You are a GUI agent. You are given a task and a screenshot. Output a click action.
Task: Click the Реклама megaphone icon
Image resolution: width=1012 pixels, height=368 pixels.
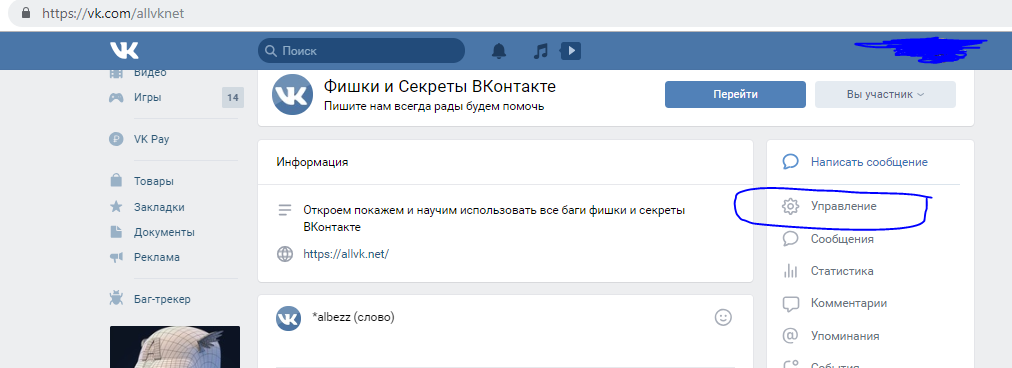click(x=116, y=257)
